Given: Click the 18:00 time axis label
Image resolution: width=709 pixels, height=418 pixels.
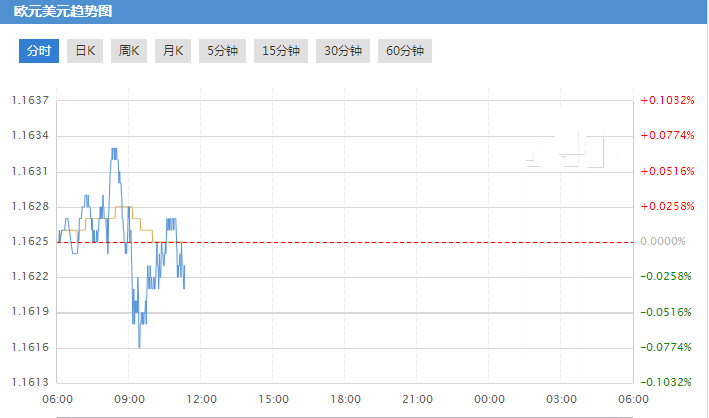Looking at the screenshot, I should pyautogui.click(x=346, y=399).
